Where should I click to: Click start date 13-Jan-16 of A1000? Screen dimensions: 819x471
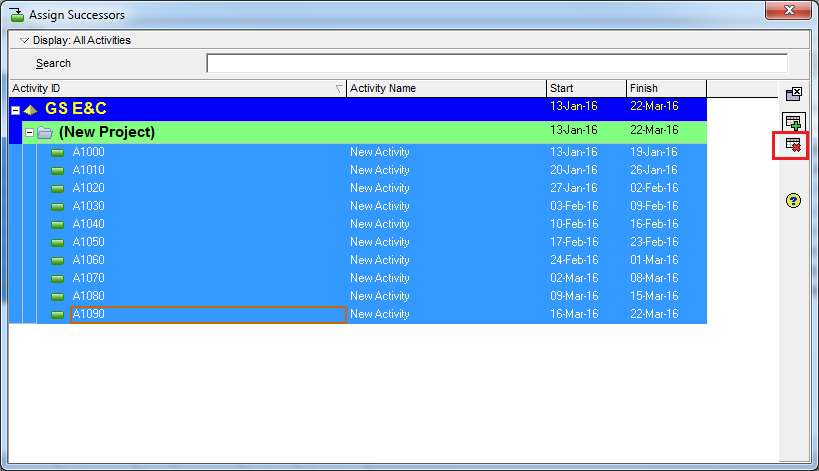pyautogui.click(x=574, y=152)
